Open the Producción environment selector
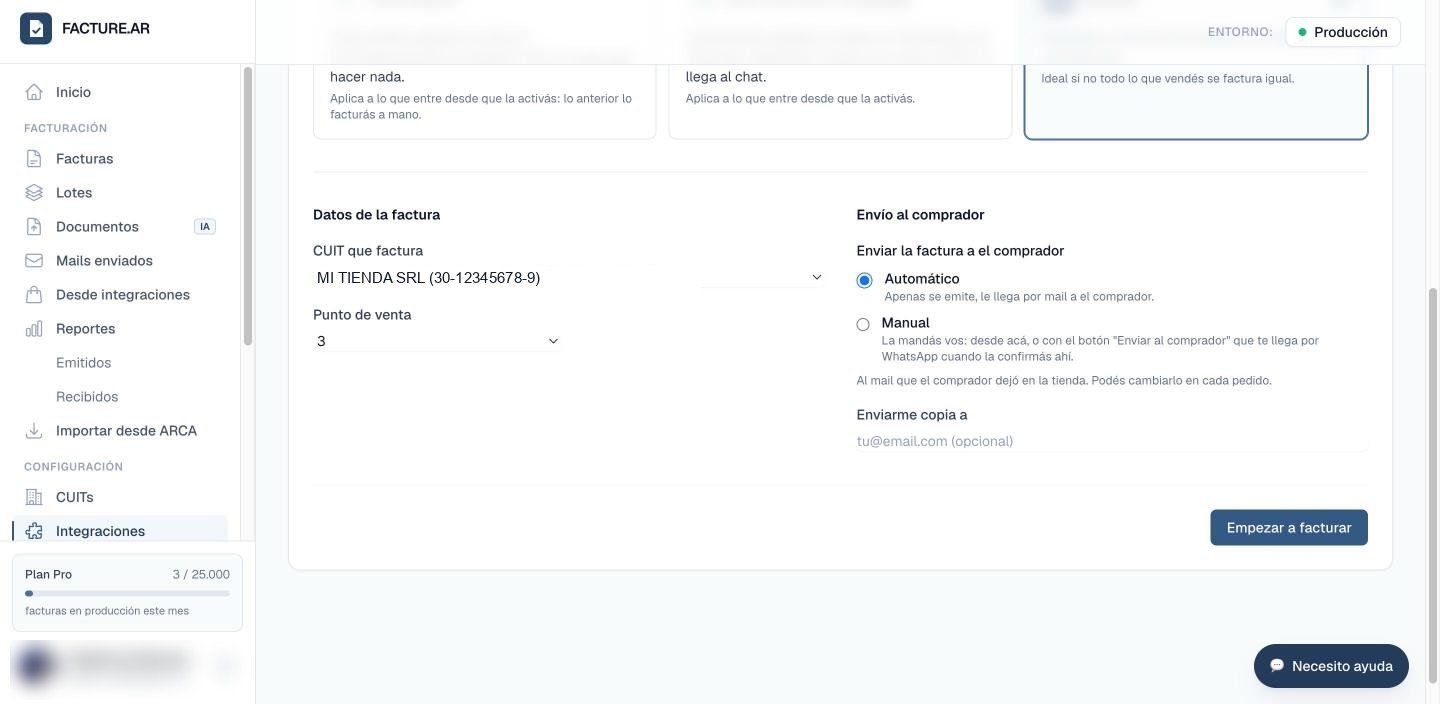The image size is (1440, 704). point(1343,32)
